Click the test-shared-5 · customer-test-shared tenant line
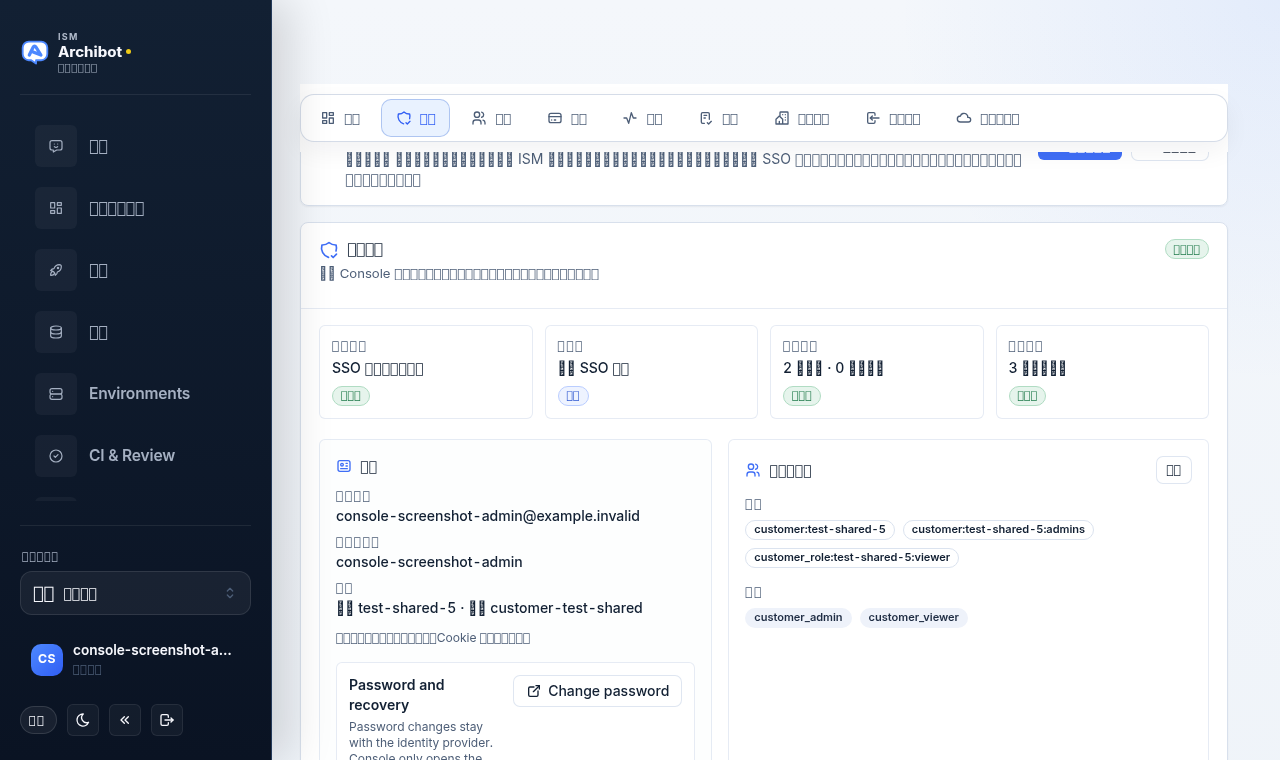The width and height of the screenshot is (1280, 760). pos(489,608)
